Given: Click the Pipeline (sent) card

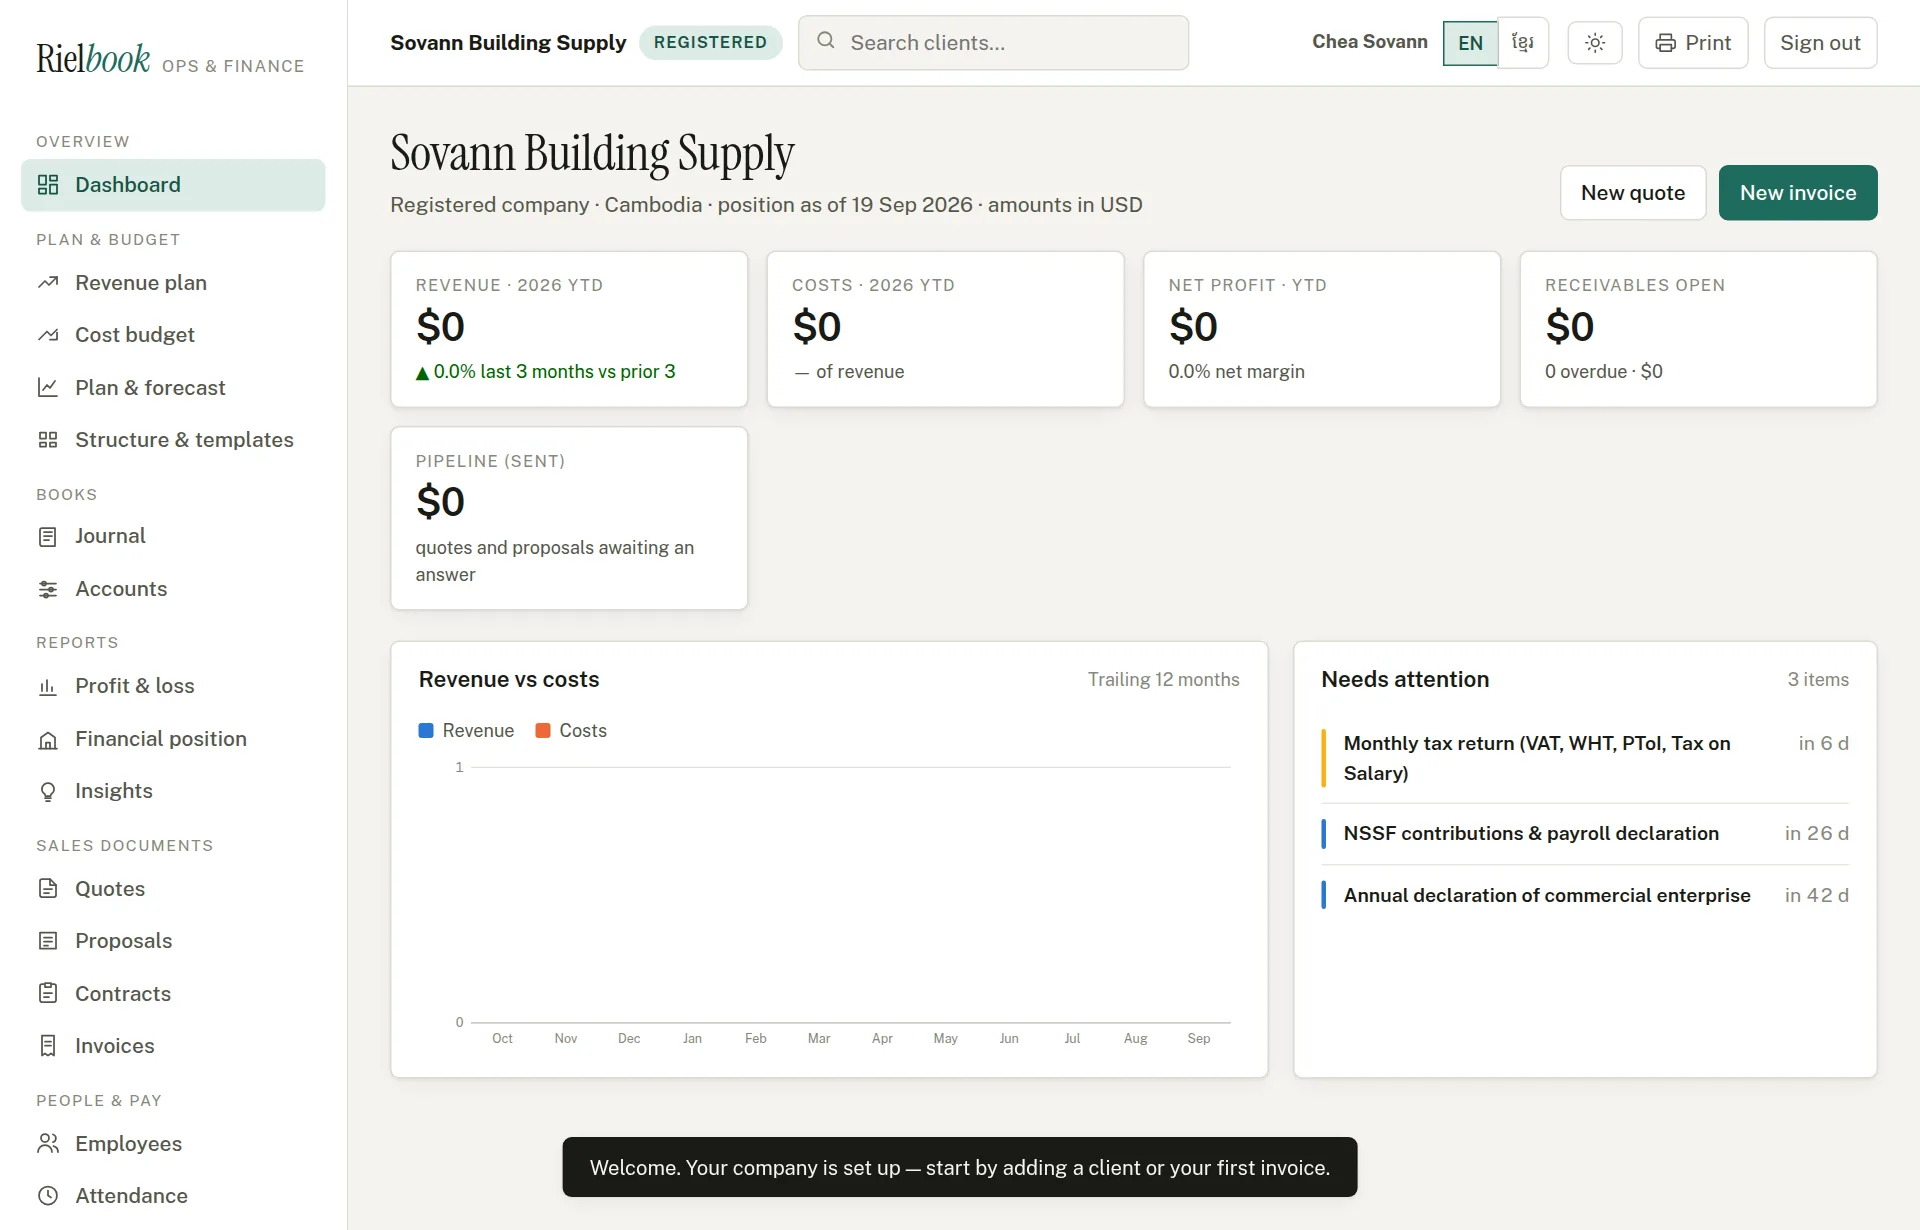Looking at the screenshot, I should click(x=569, y=518).
